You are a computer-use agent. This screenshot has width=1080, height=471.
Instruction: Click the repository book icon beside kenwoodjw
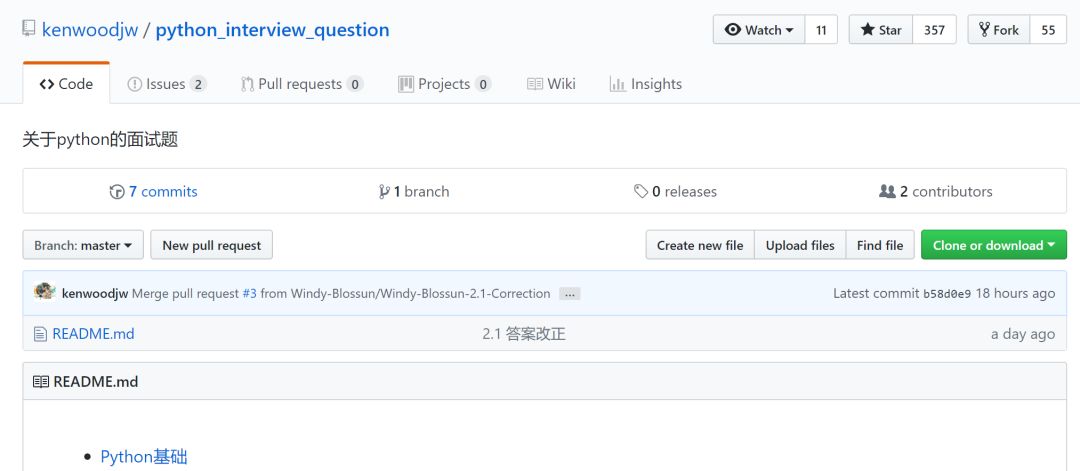click(x=28, y=29)
